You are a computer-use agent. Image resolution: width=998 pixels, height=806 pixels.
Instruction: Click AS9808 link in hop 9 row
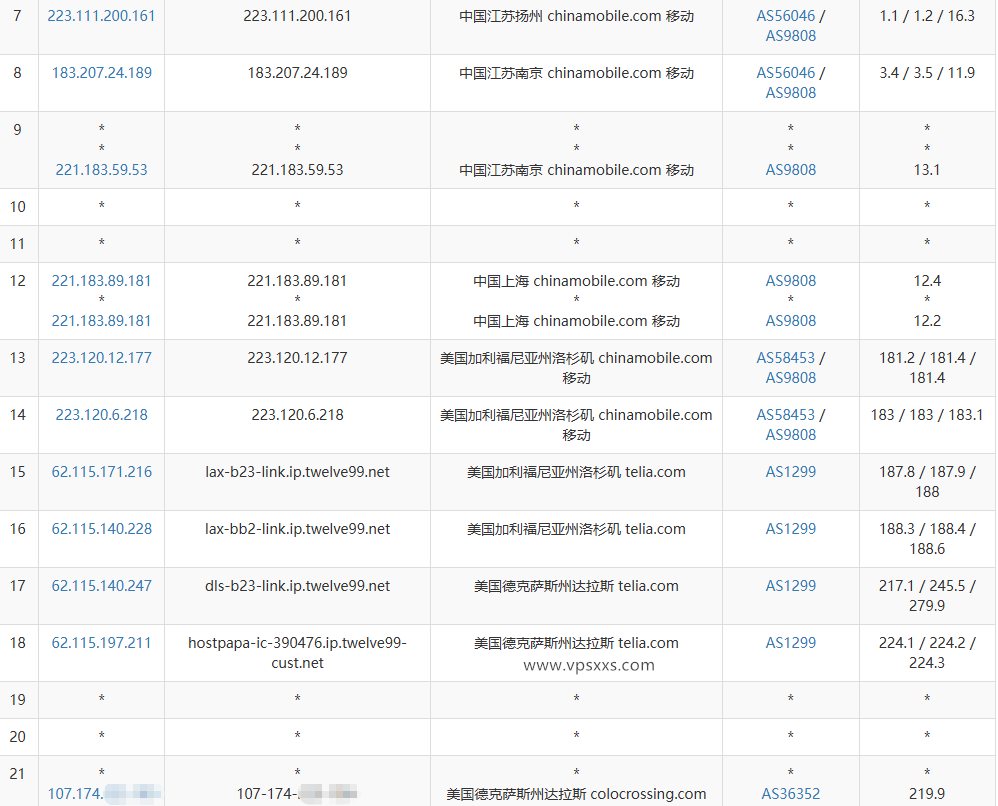(791, 170)
